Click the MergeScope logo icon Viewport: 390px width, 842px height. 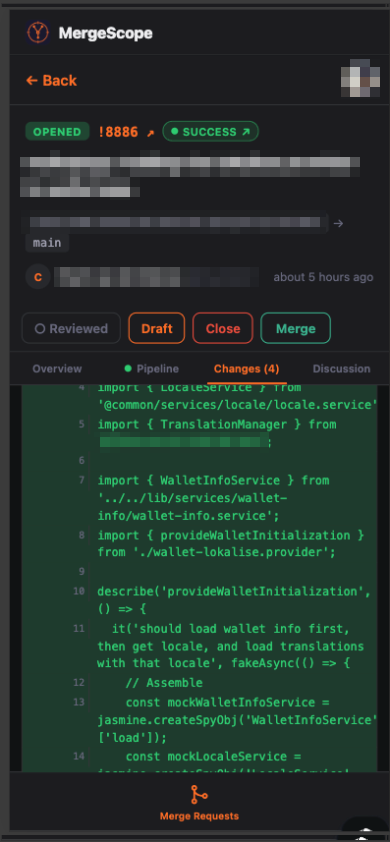(x=38, y=33)
